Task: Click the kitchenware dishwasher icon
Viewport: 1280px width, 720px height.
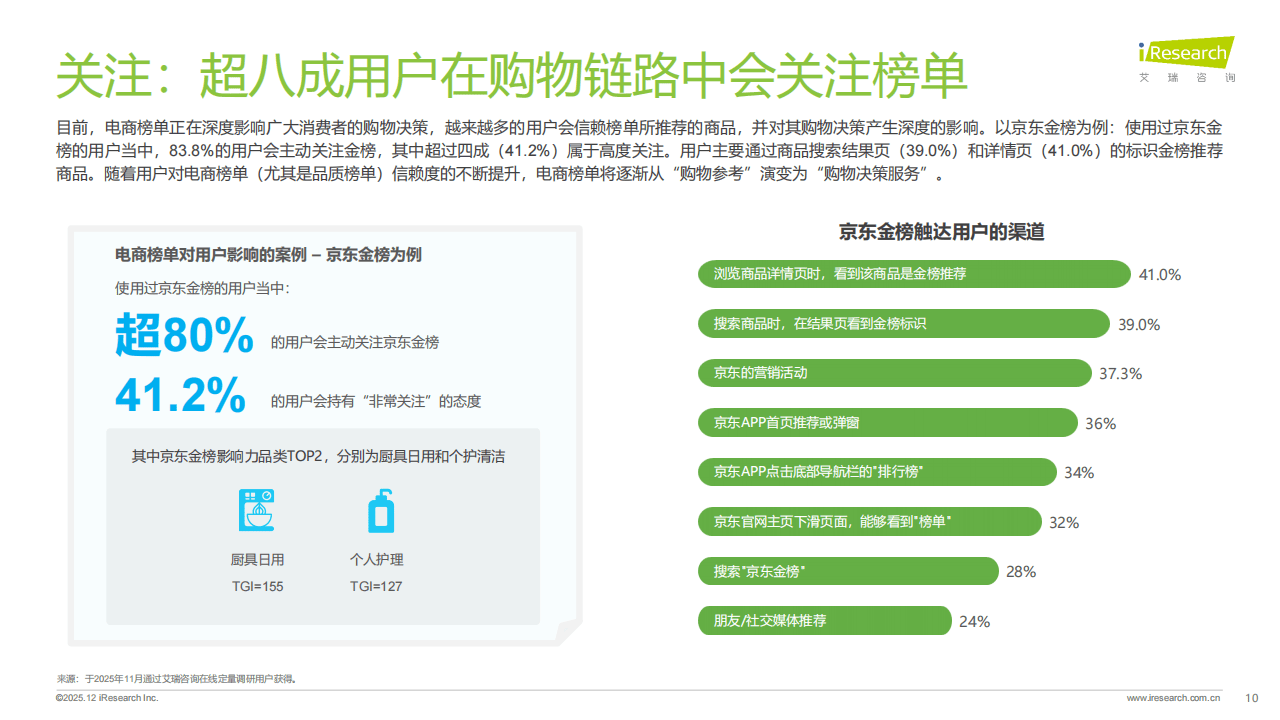Action: [257, 510]
